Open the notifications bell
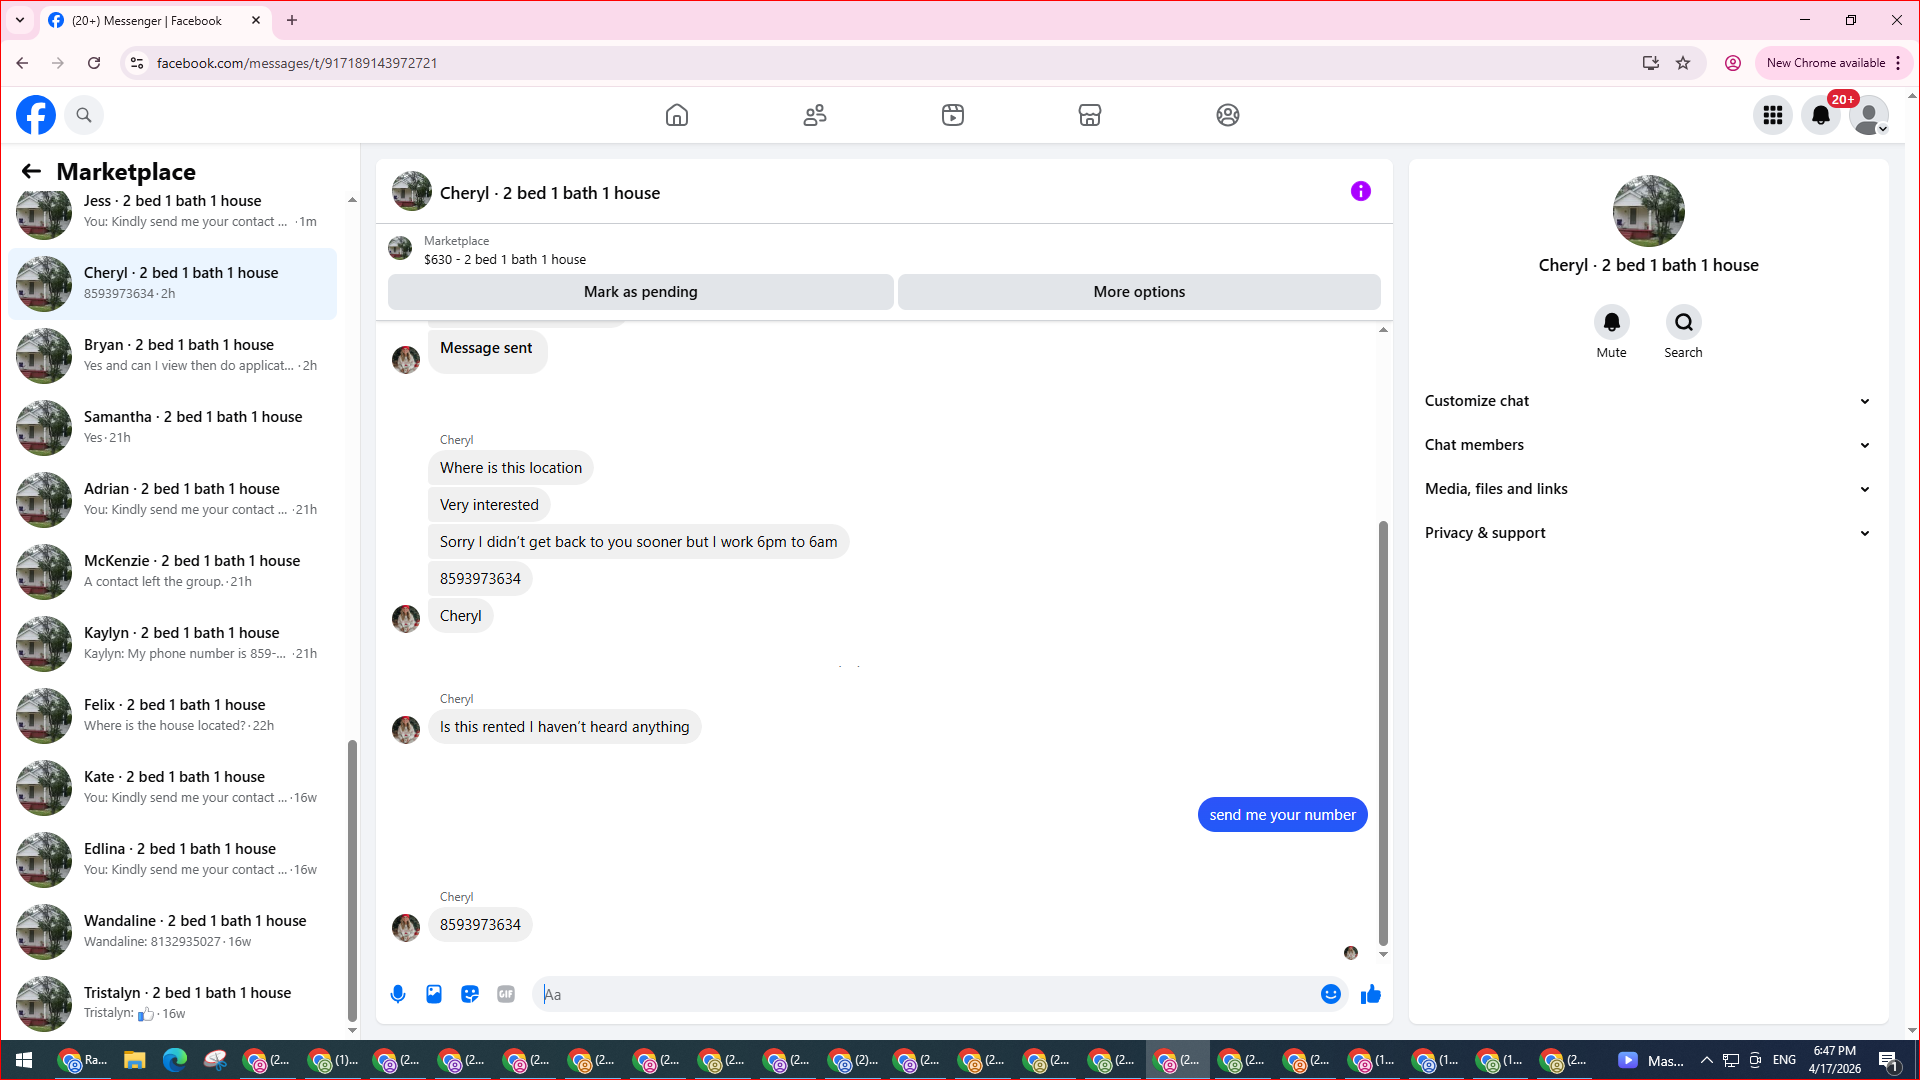This screenshot has height=1080, width=1920. (1821, 115)
